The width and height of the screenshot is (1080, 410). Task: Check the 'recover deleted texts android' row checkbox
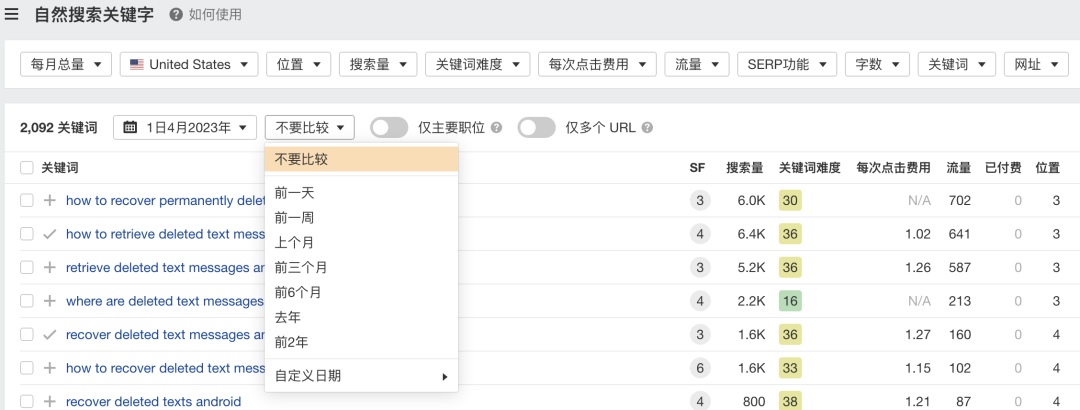[26, 401]
